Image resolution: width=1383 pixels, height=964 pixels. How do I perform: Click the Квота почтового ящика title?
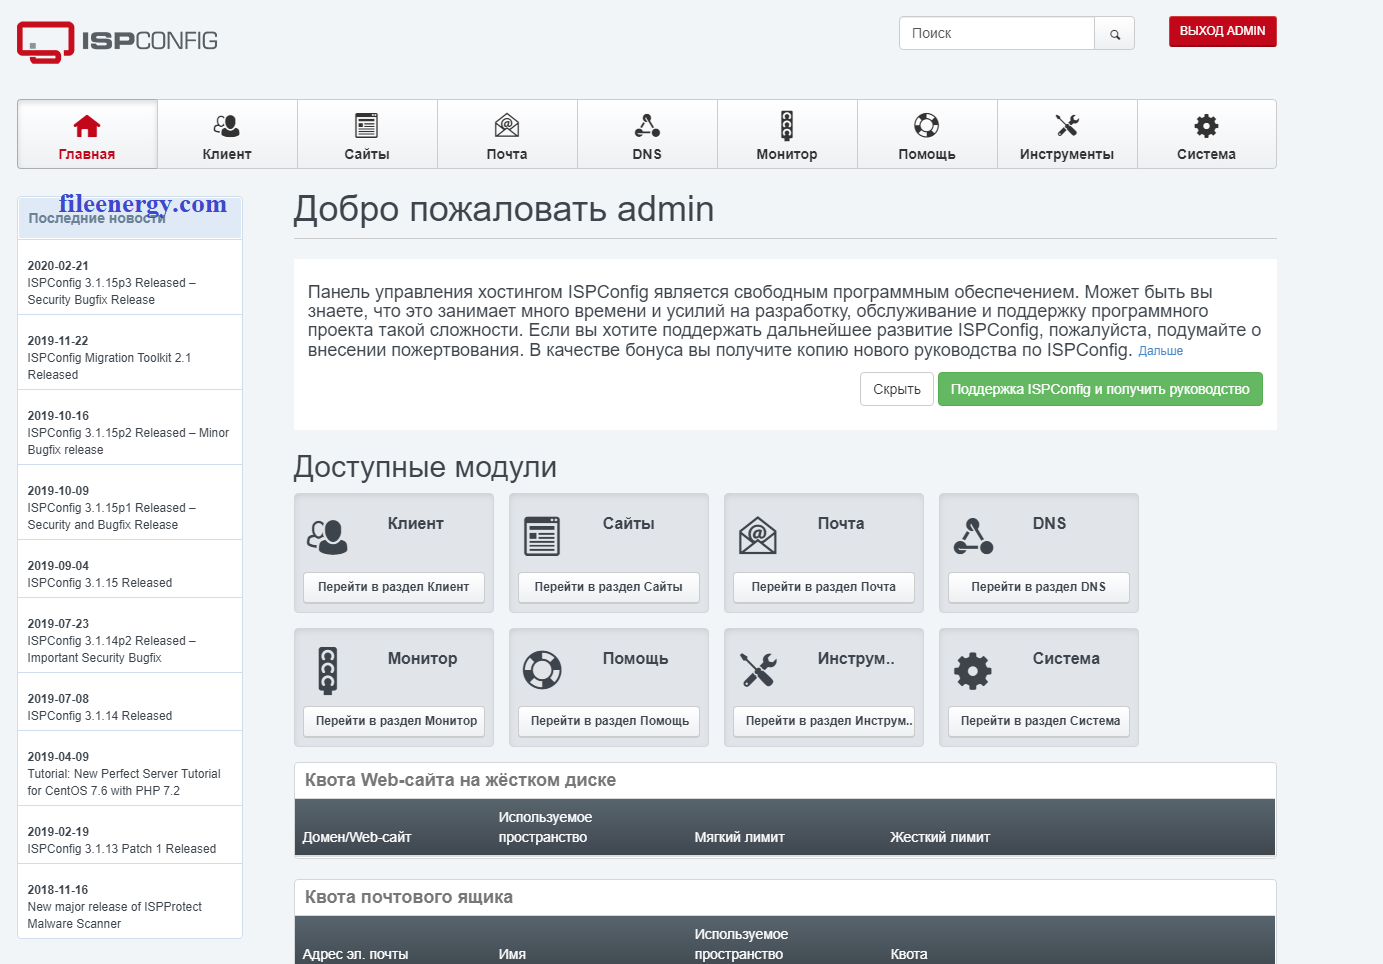pyautogui.click(x=408, y=897)
